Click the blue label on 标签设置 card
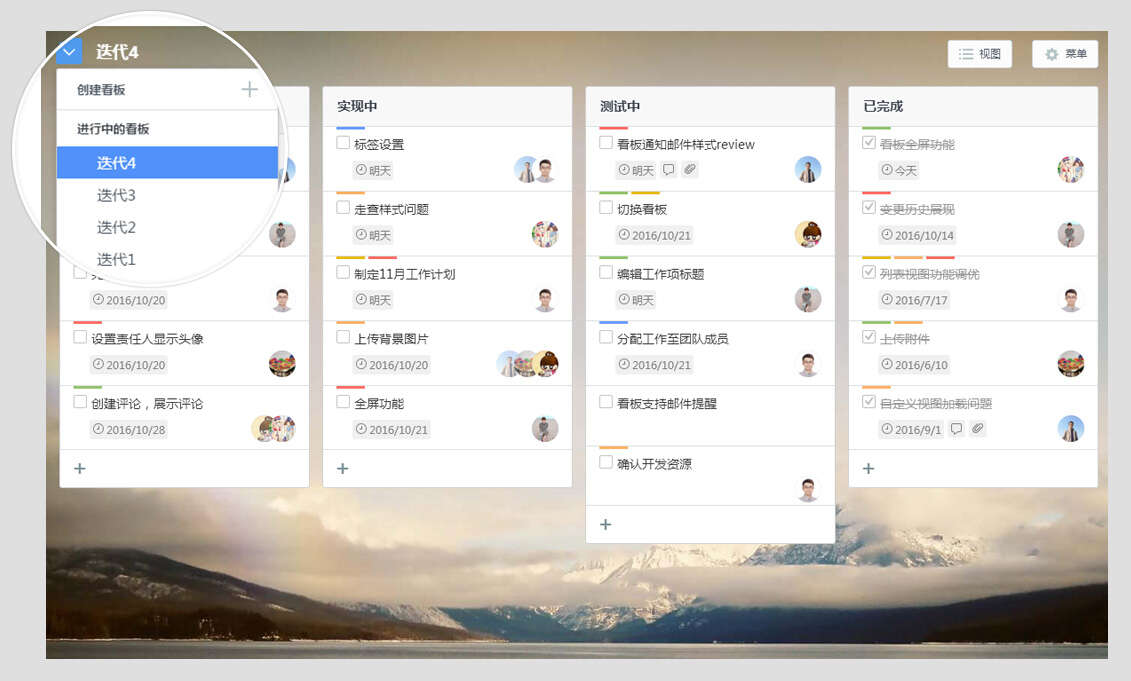 [x=351, y=128]
